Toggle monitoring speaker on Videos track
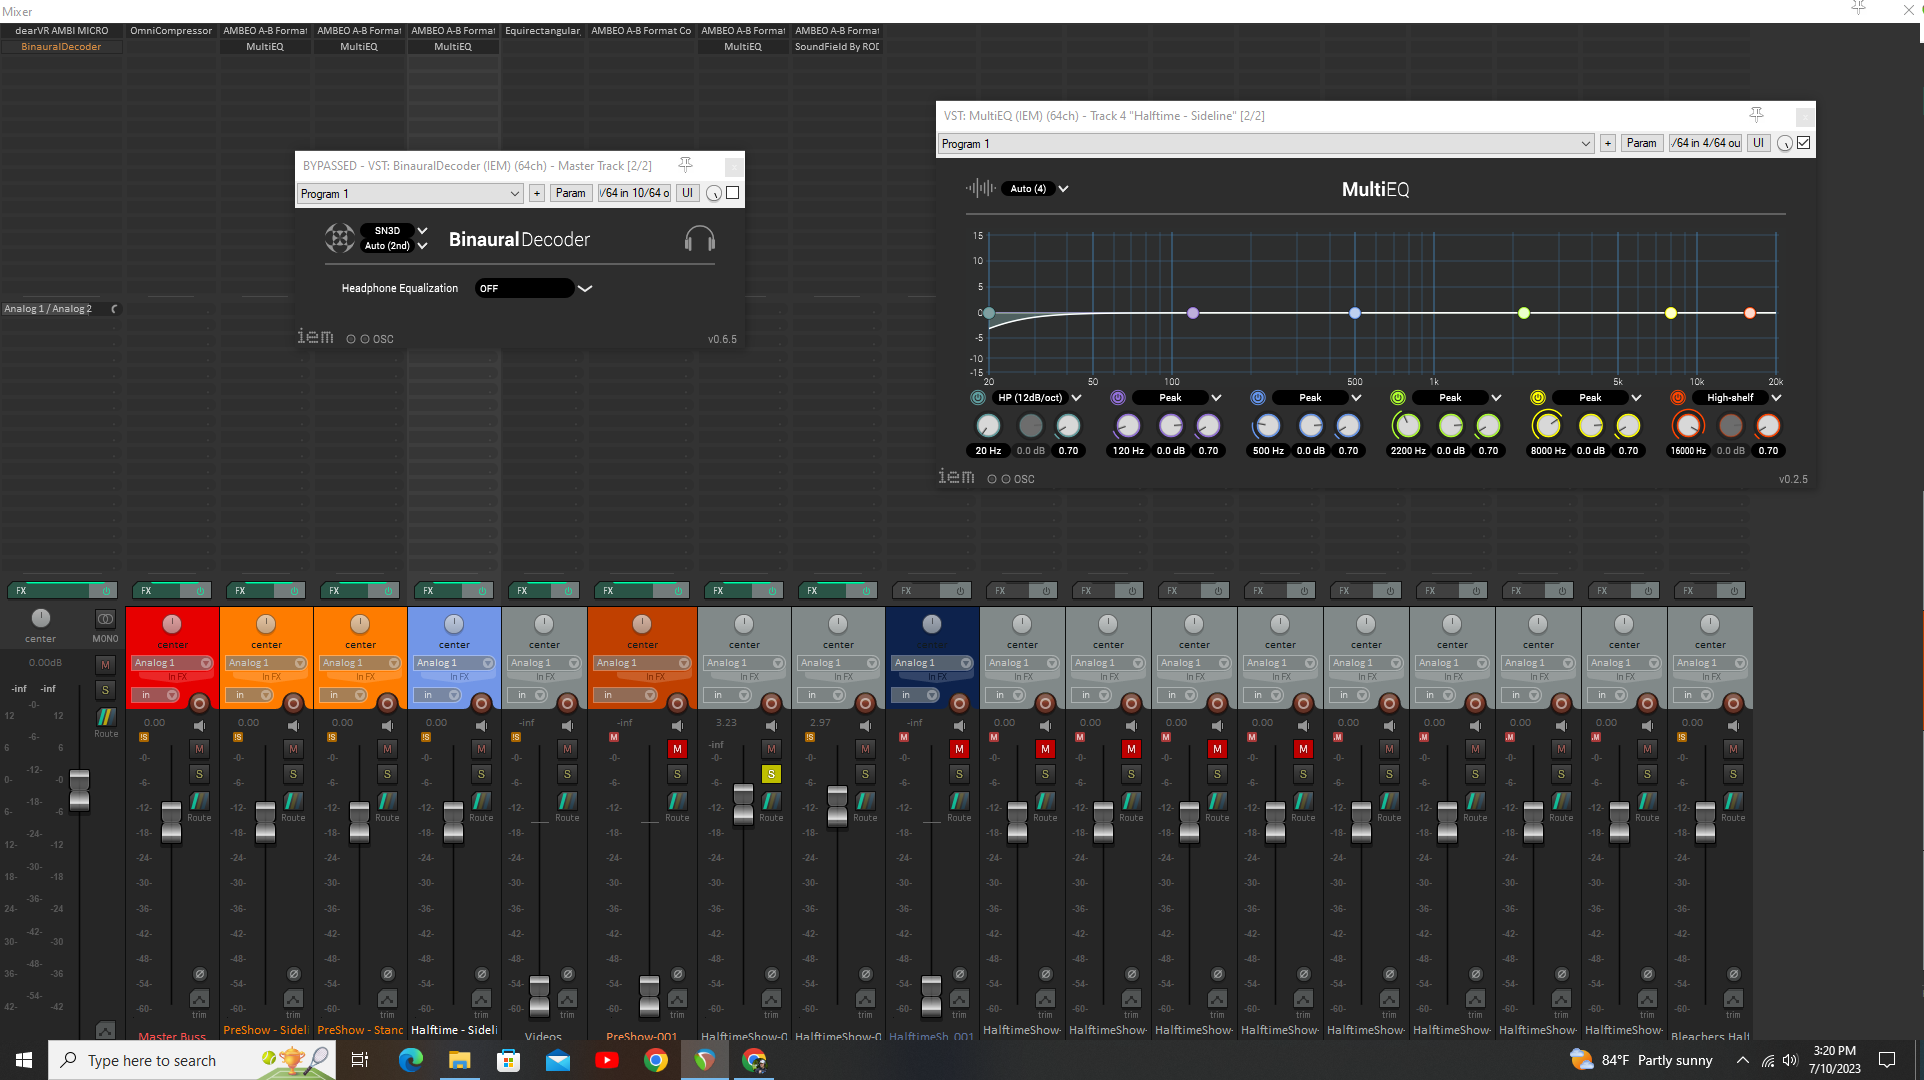This screenshot has width=1924, height=1080. (567, 726)
